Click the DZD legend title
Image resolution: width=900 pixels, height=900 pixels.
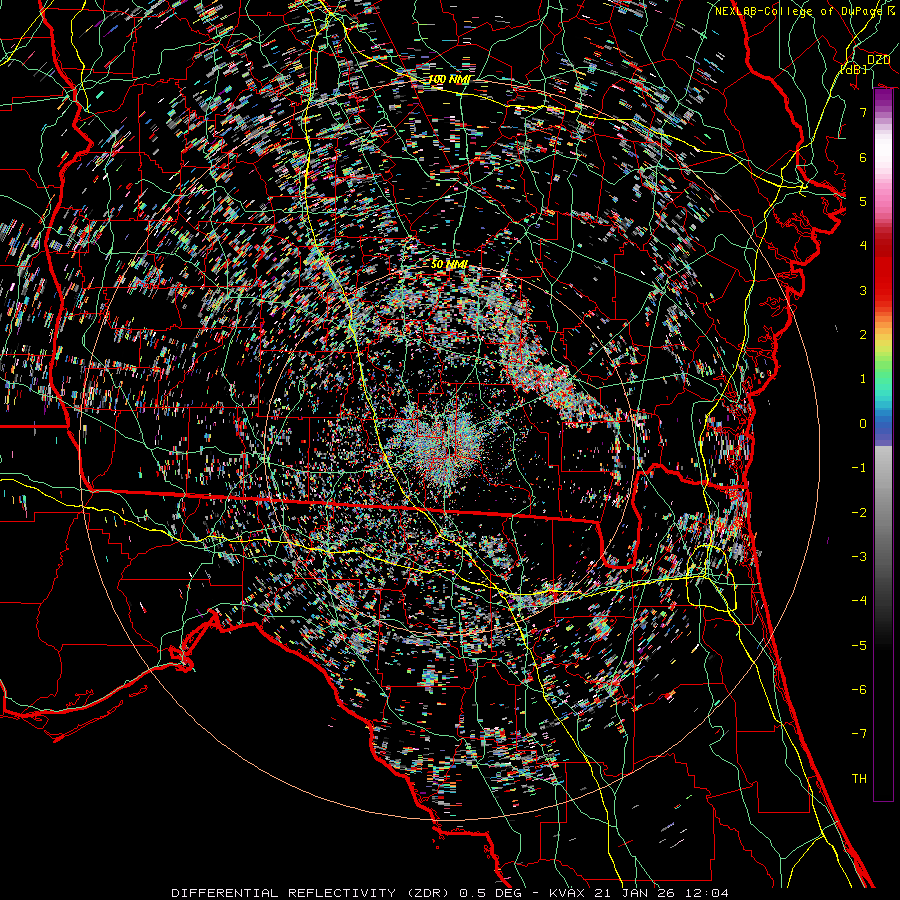(x=878, y=60)
